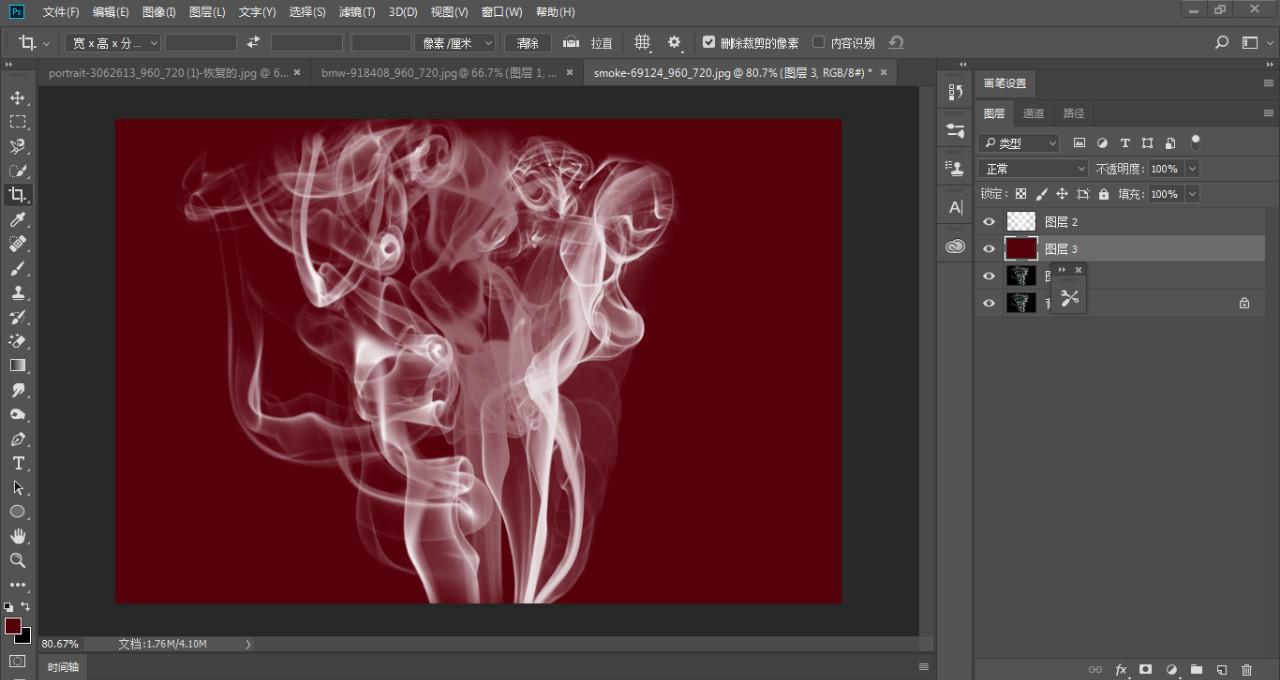Toggle layer filter on/off switch
1280x680 pixels.
point(1195,143)
